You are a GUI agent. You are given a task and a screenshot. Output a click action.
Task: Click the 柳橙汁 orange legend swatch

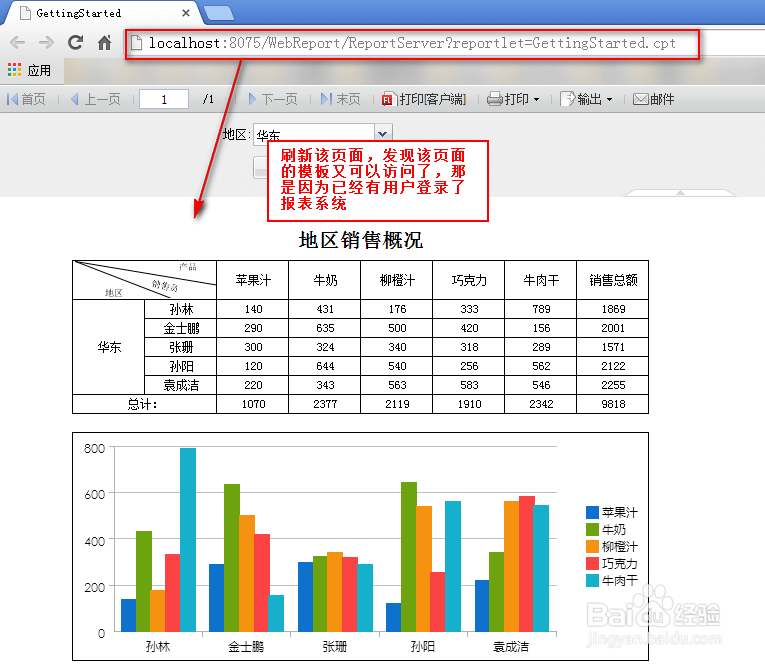tap(592, 546)
